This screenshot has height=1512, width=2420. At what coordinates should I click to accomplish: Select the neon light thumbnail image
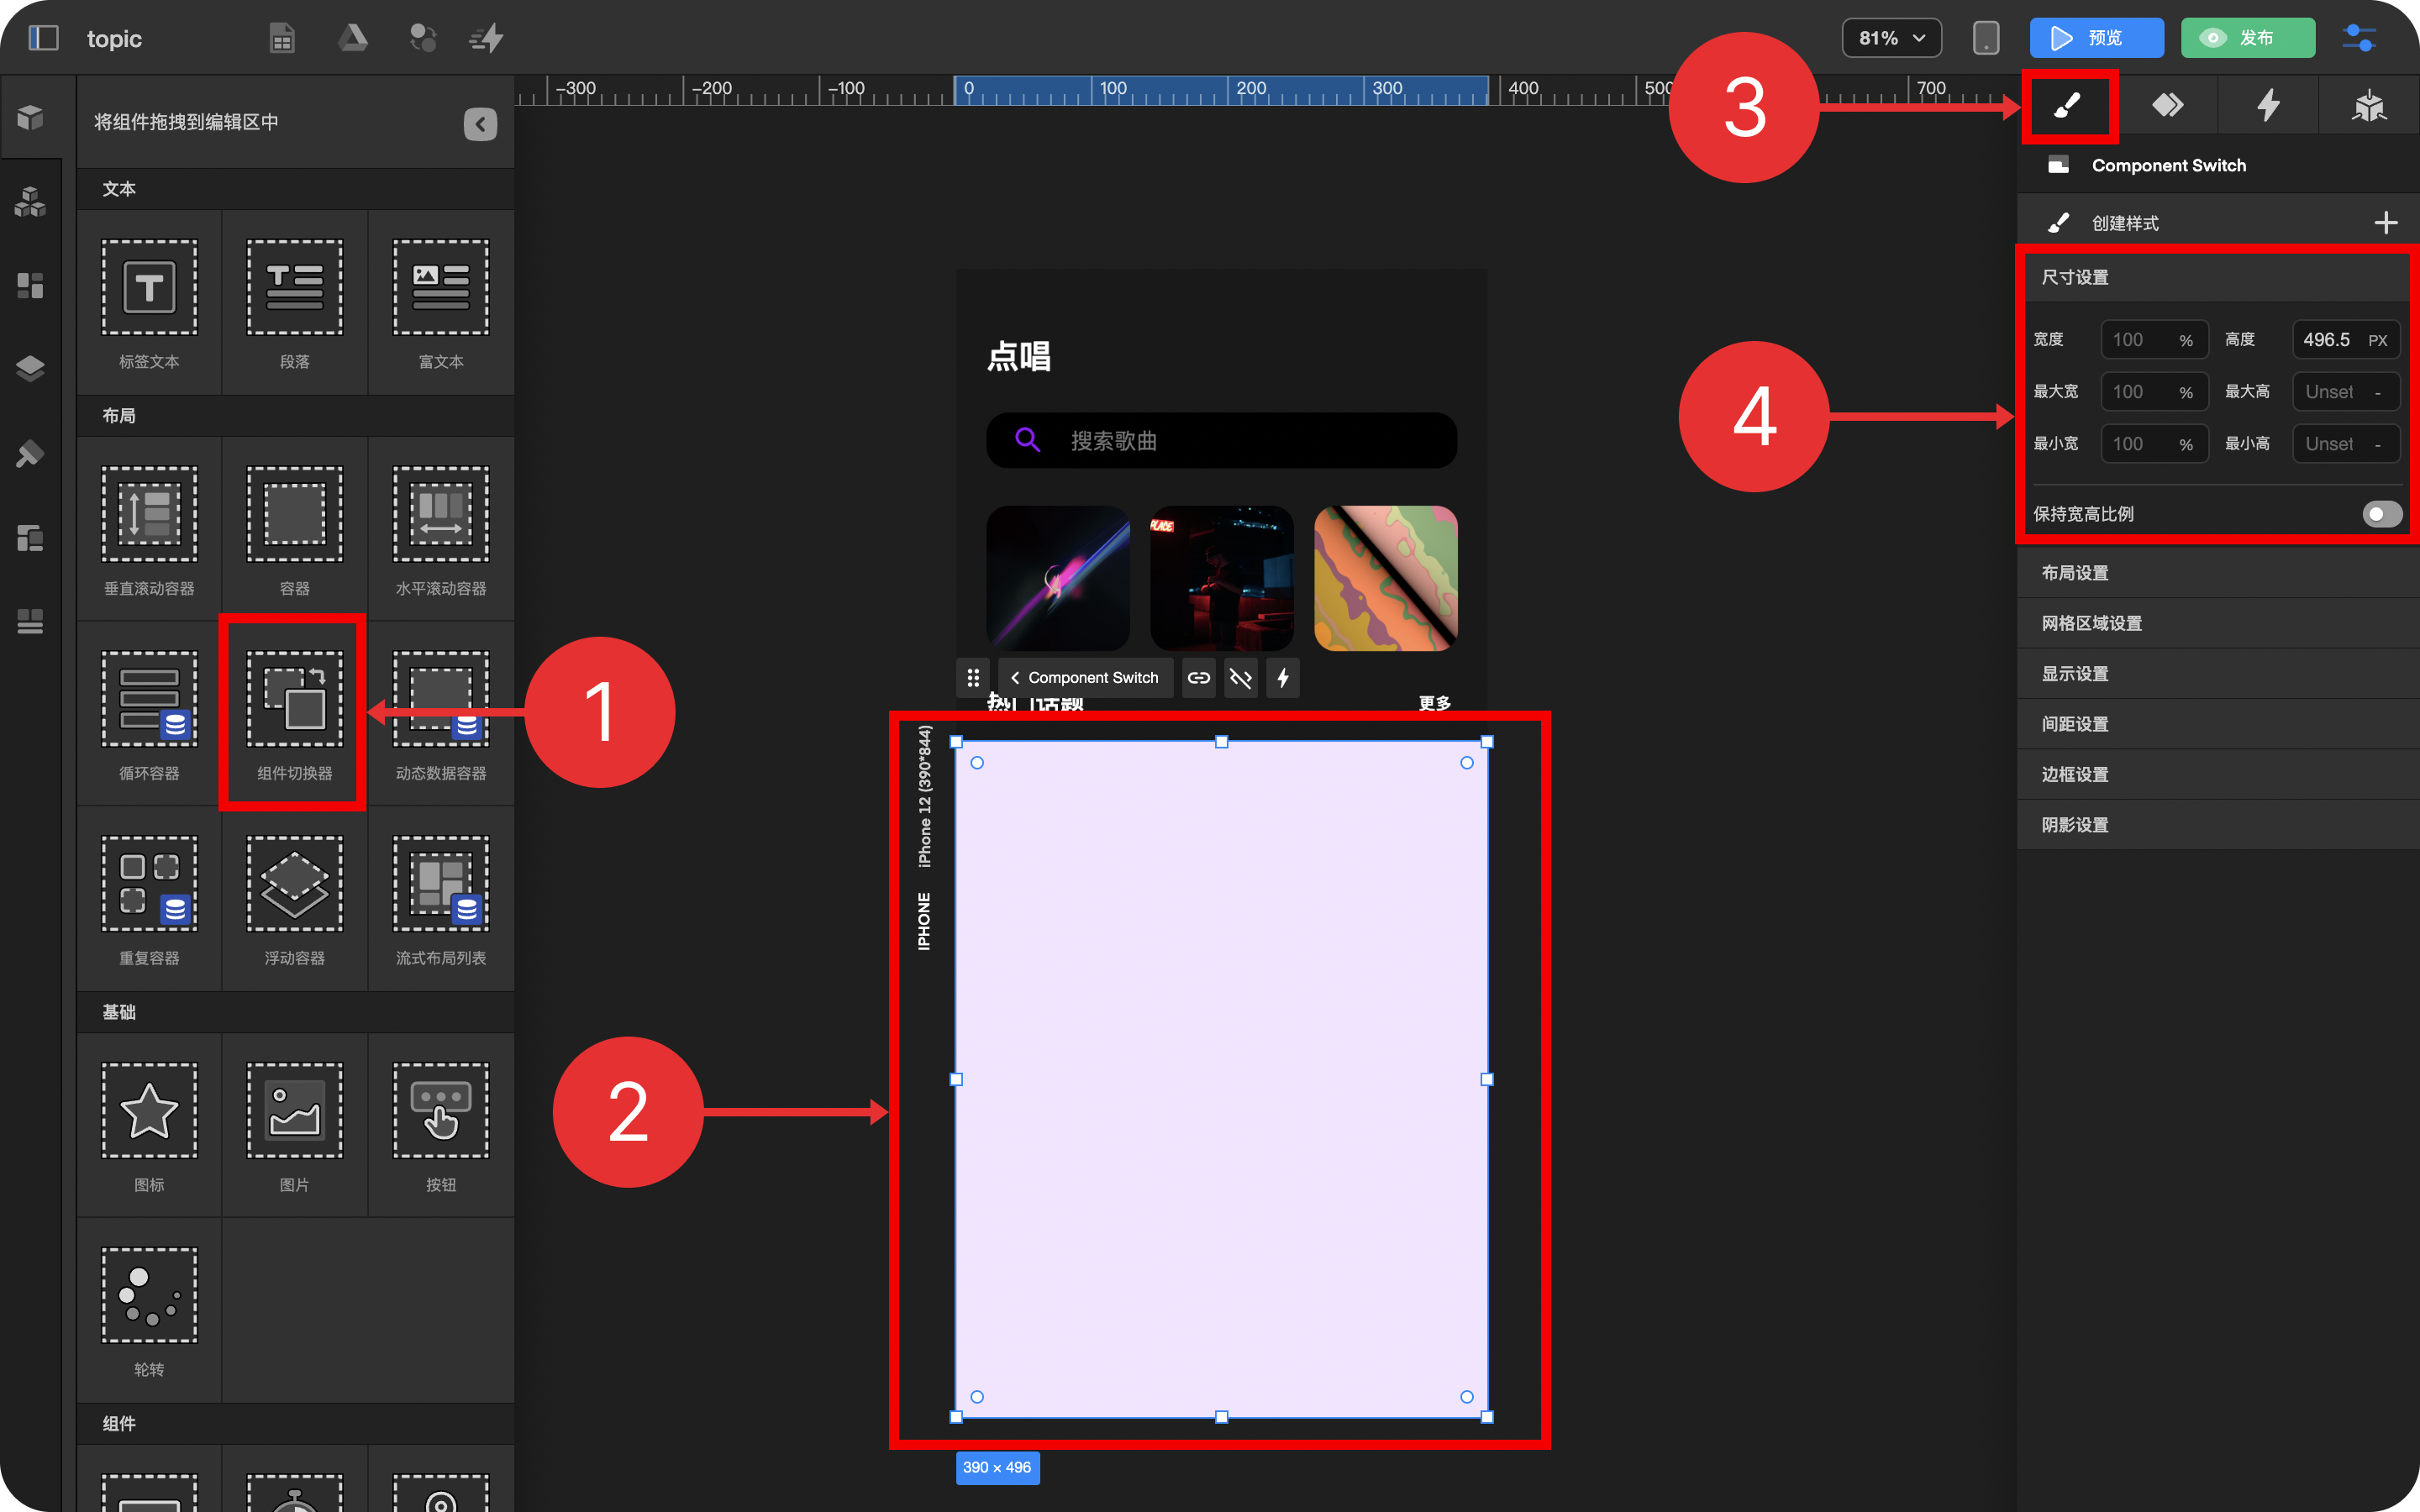click(x=1058, y=578)
